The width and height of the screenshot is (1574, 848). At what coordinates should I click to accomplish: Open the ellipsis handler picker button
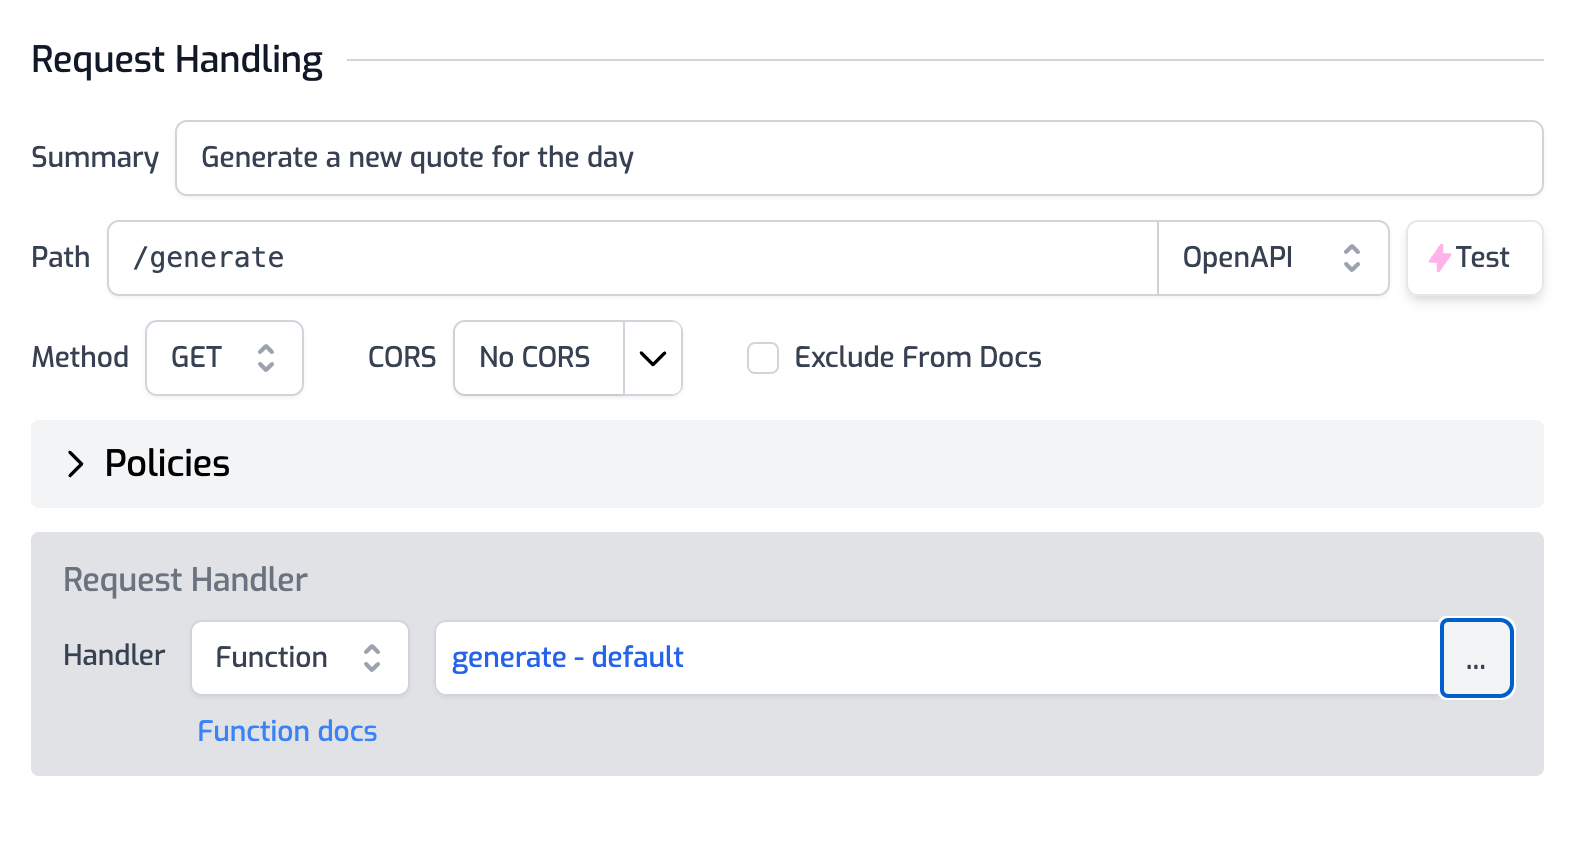[x=1475, y=658]
